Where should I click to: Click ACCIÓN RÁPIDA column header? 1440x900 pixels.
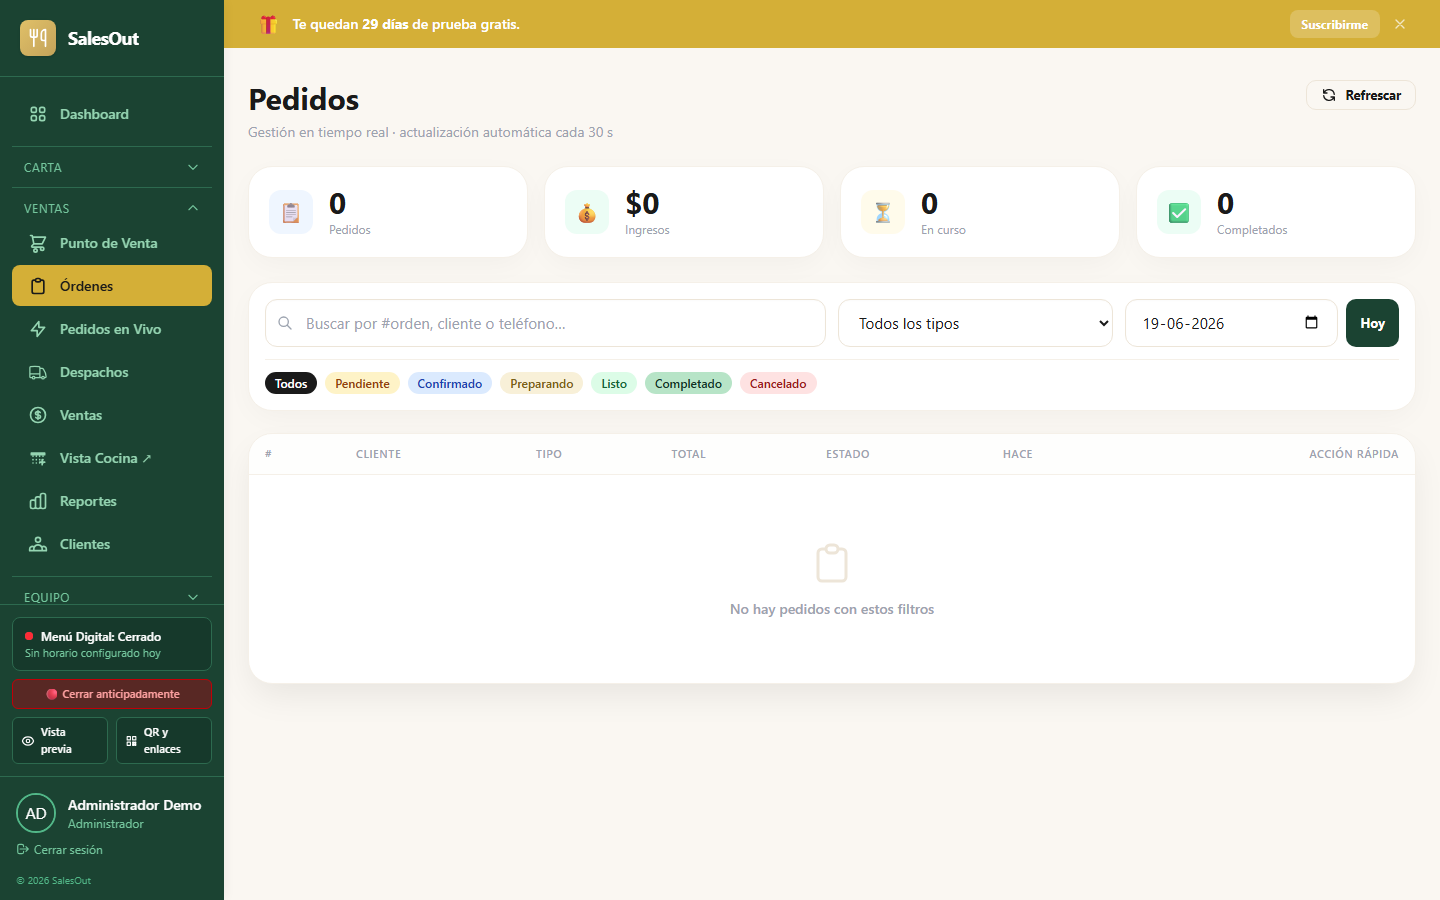point(1353,454)
